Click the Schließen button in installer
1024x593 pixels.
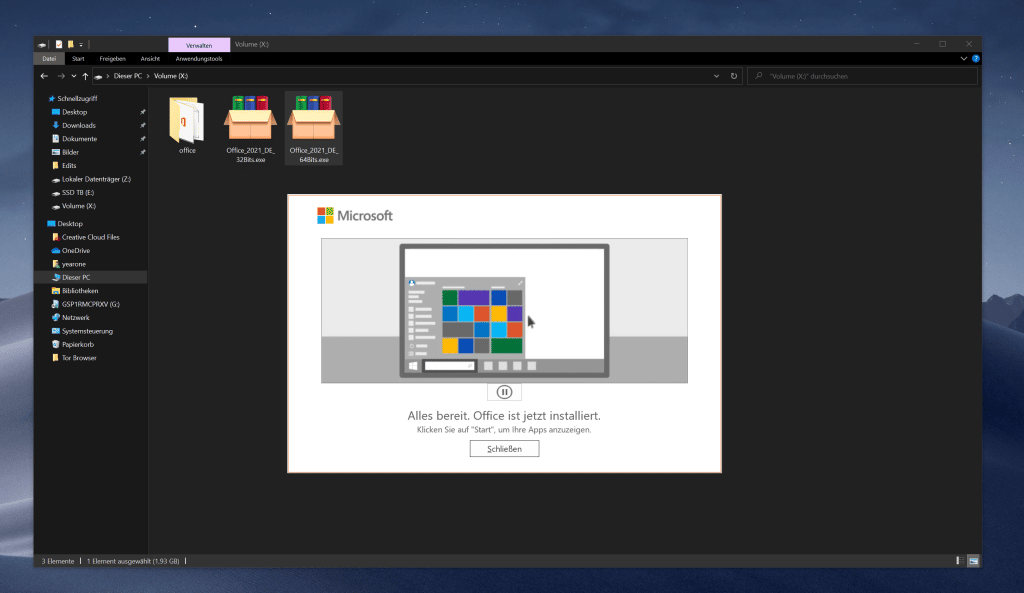tap(504, 449)
